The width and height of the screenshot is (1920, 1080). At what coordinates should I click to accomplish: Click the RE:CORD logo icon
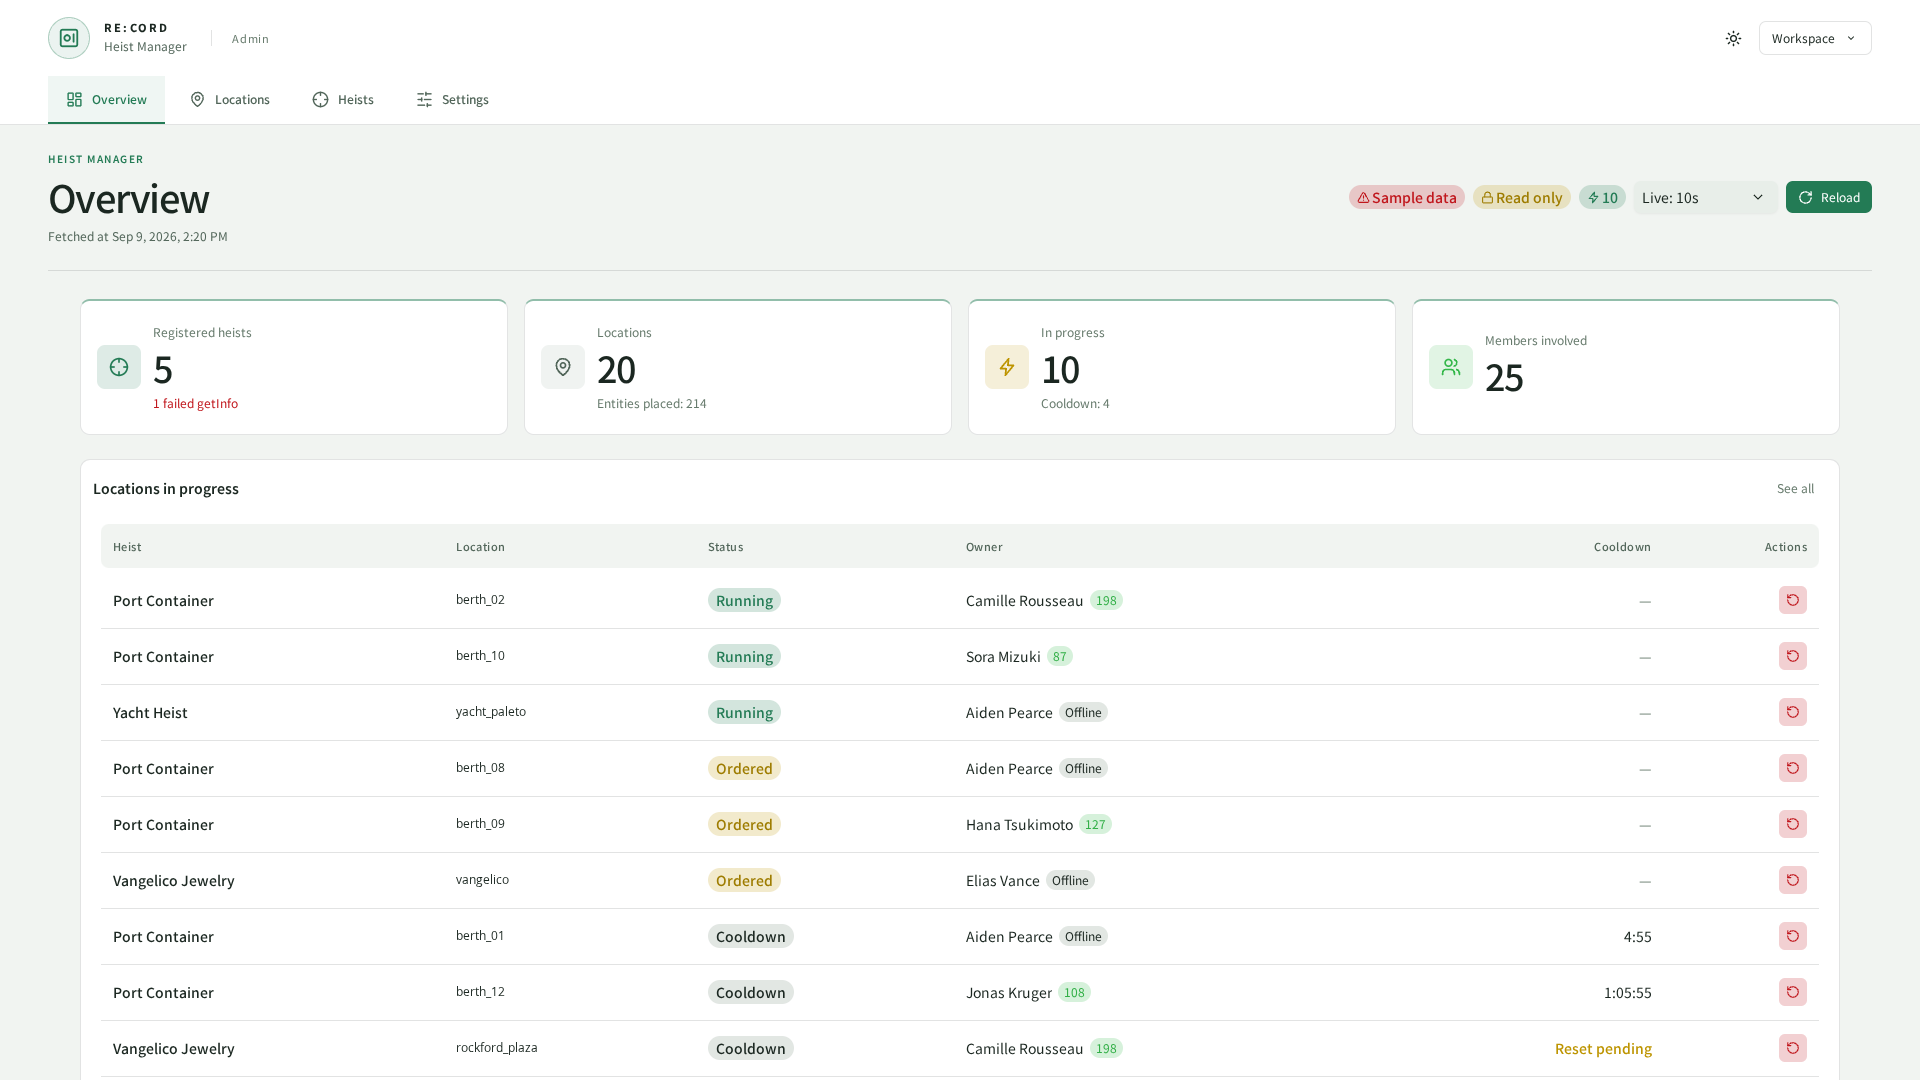(x=69, y=38)
